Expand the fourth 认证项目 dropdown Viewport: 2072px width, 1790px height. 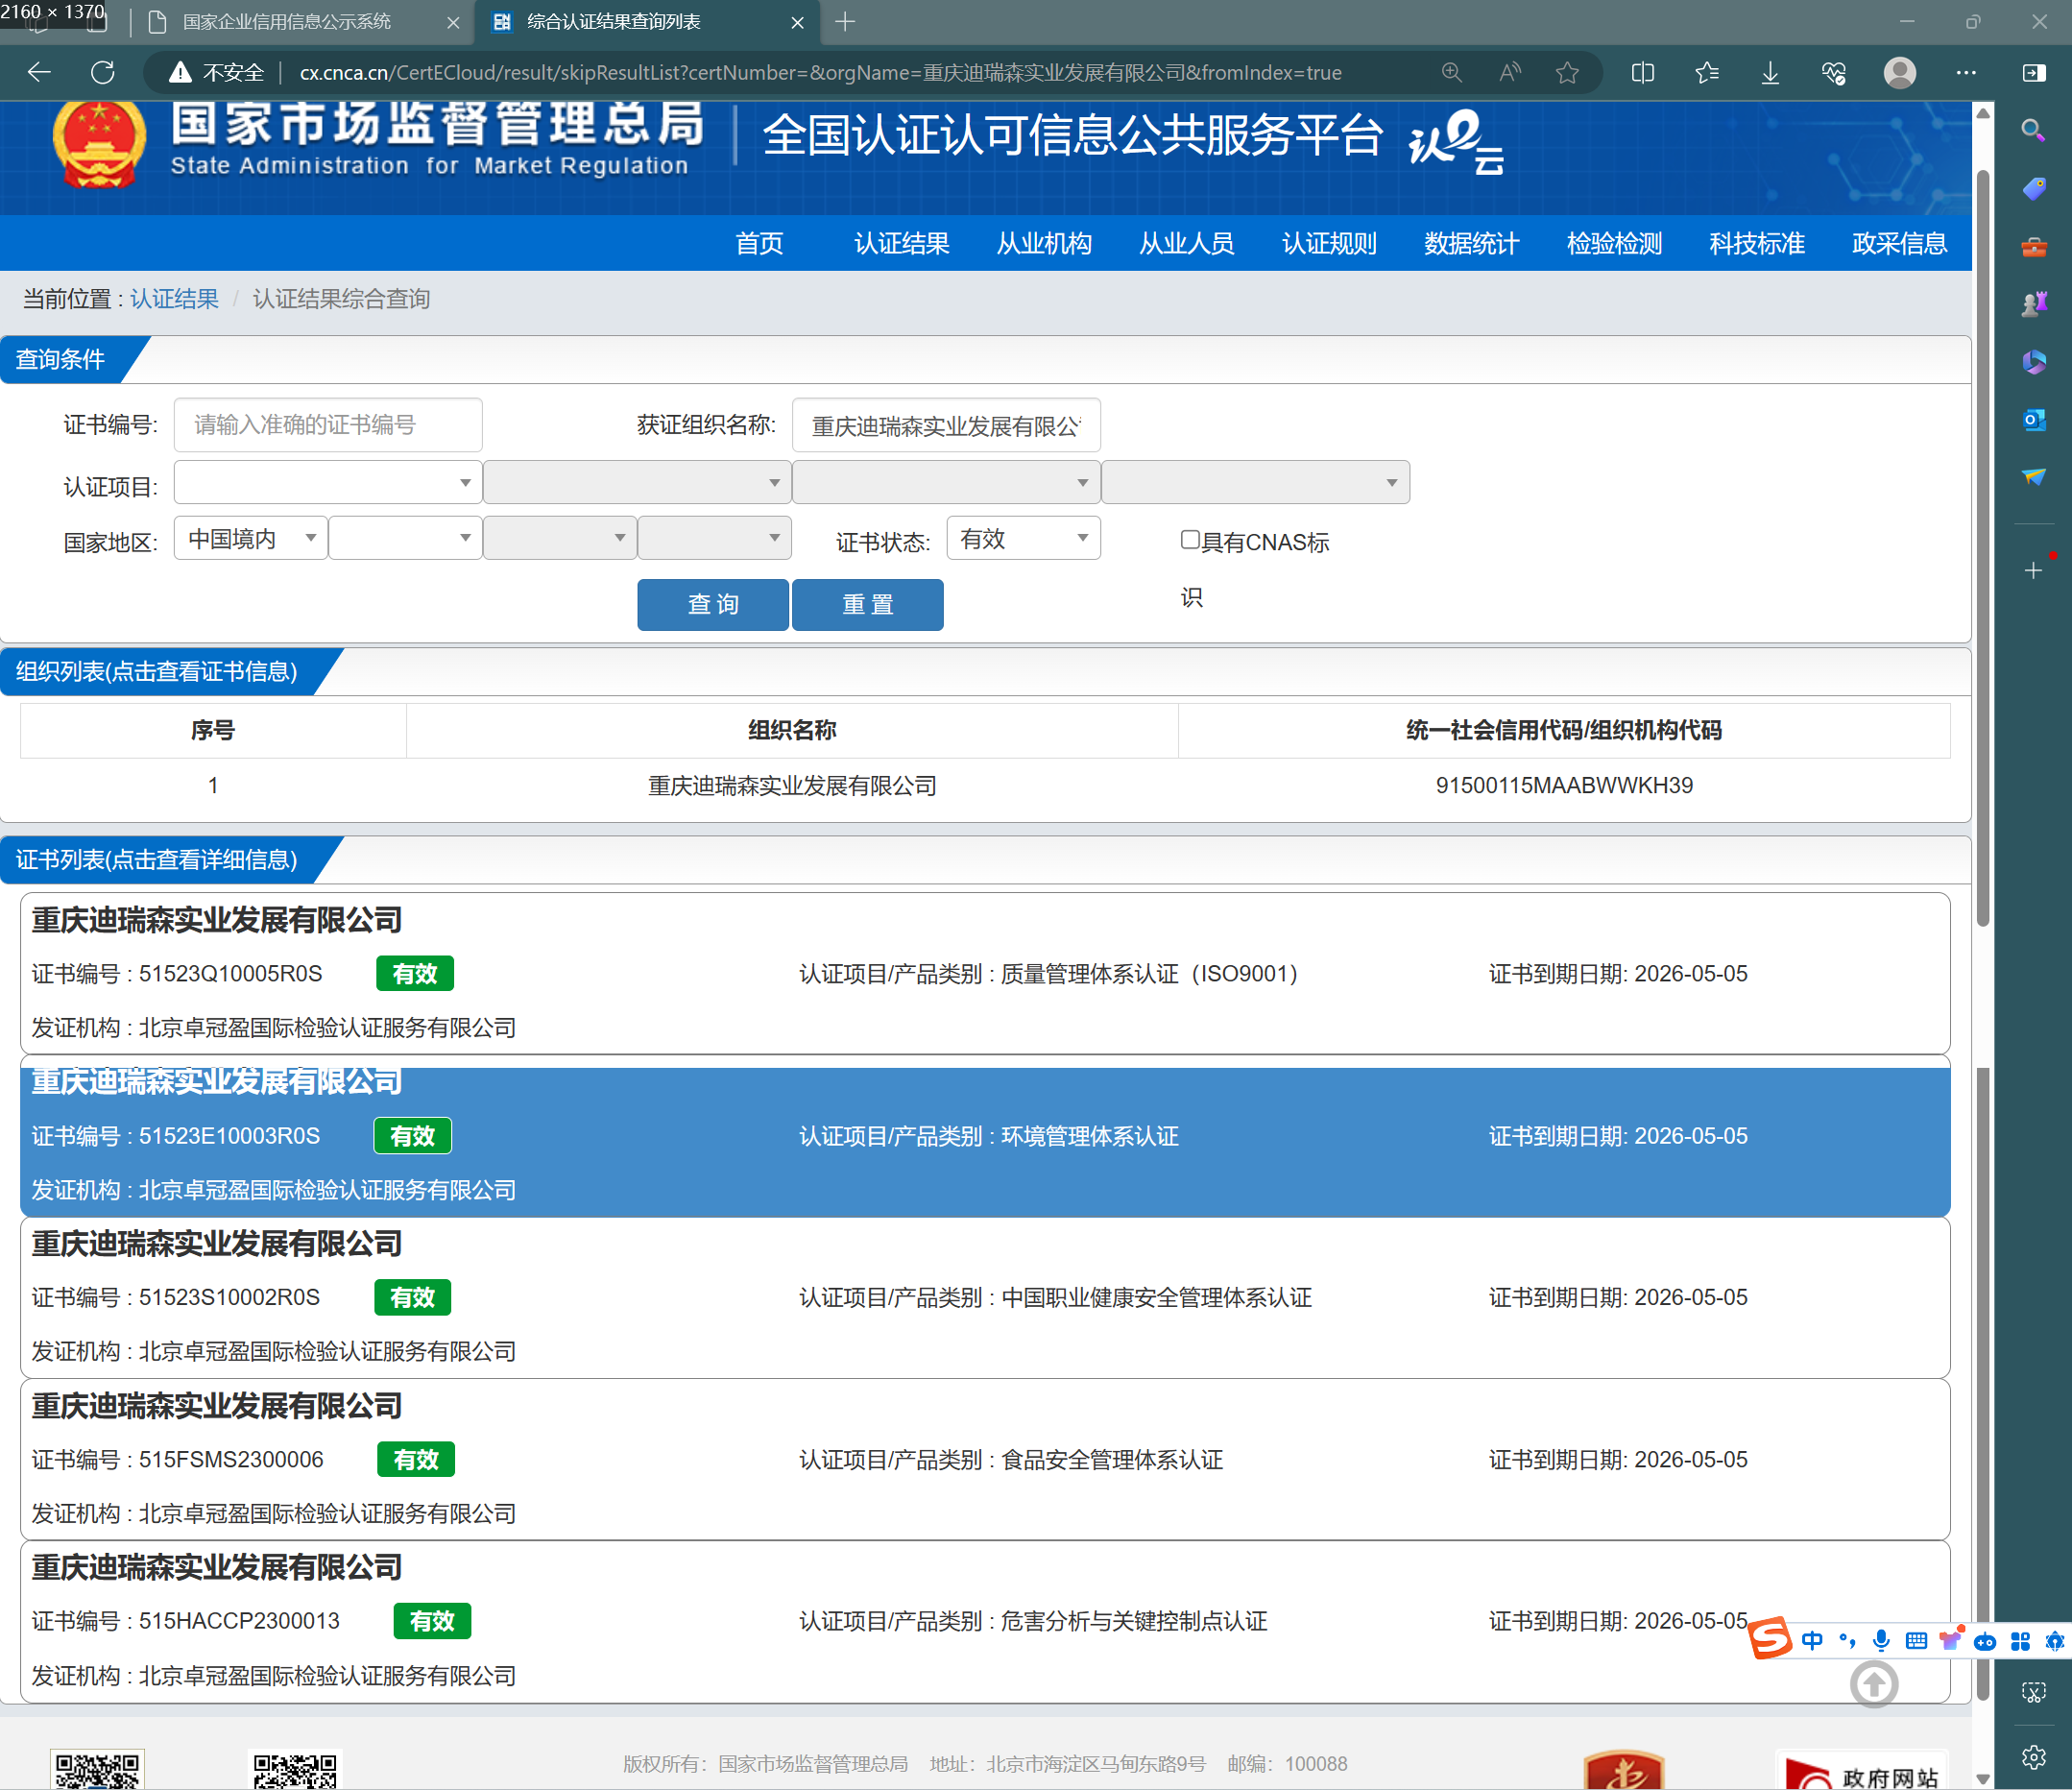coord(1255,482)
